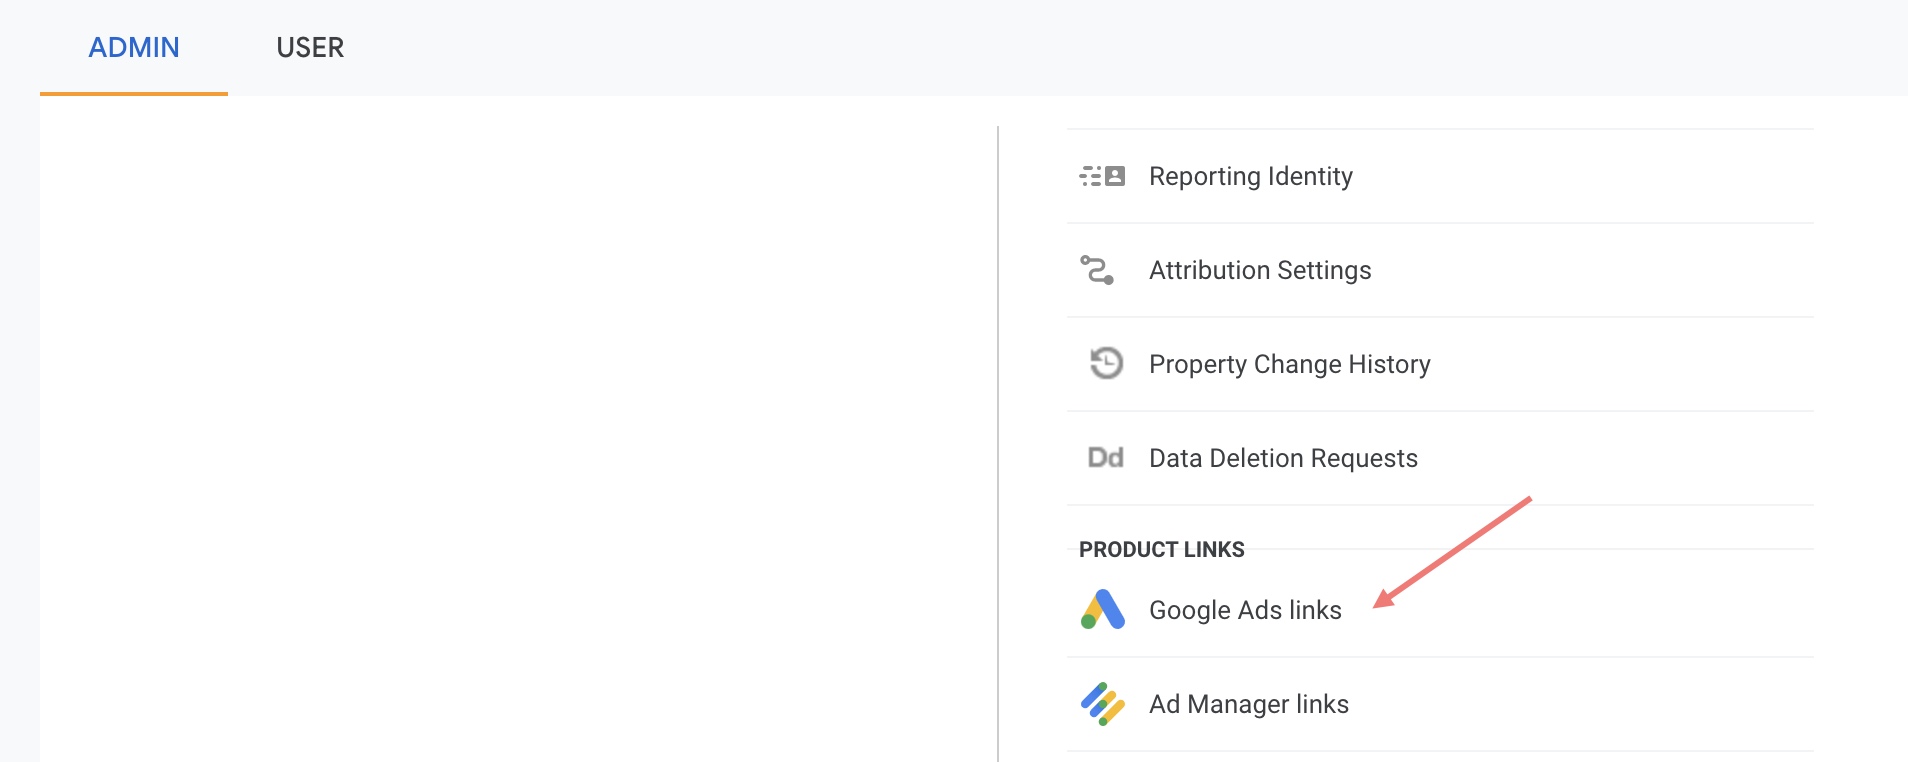Switch to the ADMIN tab
Viewport: 1908px width, 762px height.
click(134, 47)
